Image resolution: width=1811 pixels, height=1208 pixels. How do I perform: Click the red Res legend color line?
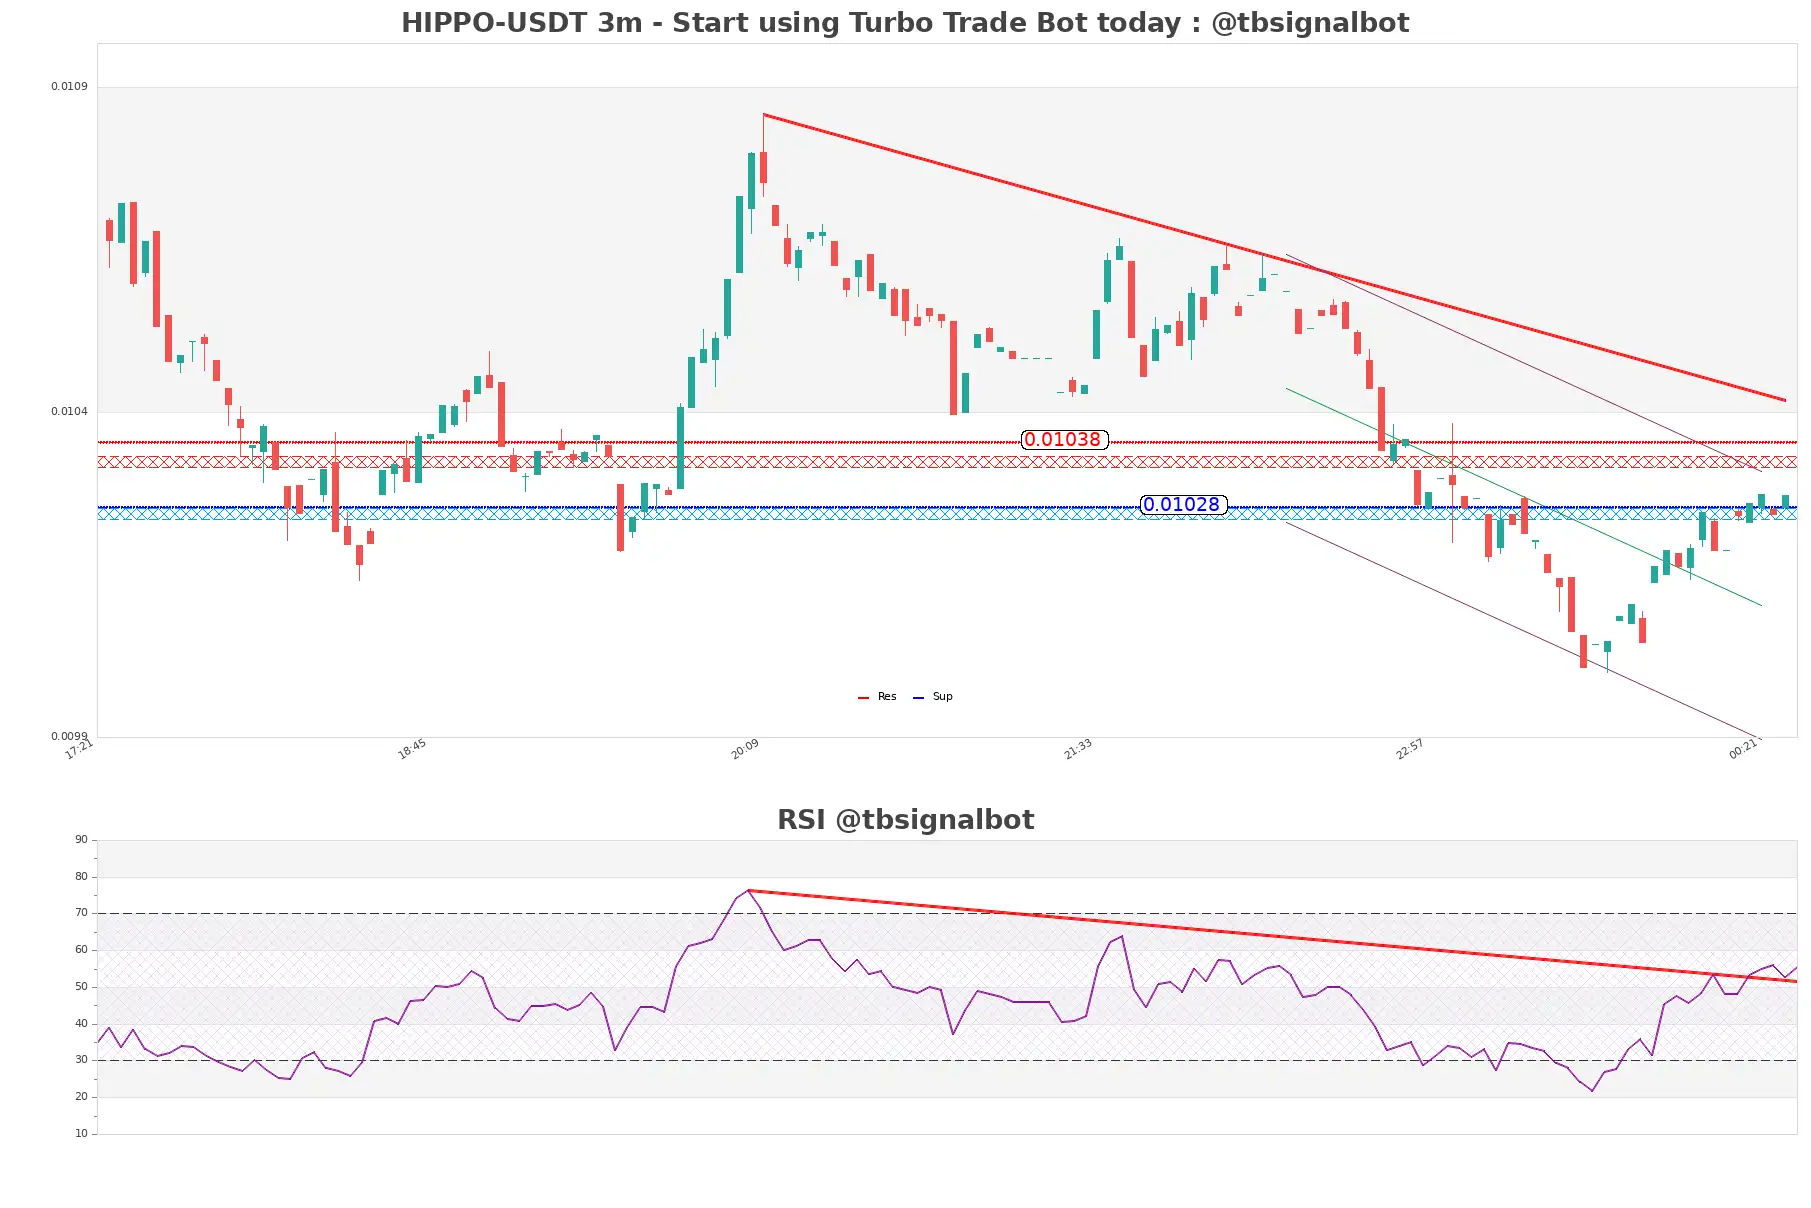coord(863,698)
